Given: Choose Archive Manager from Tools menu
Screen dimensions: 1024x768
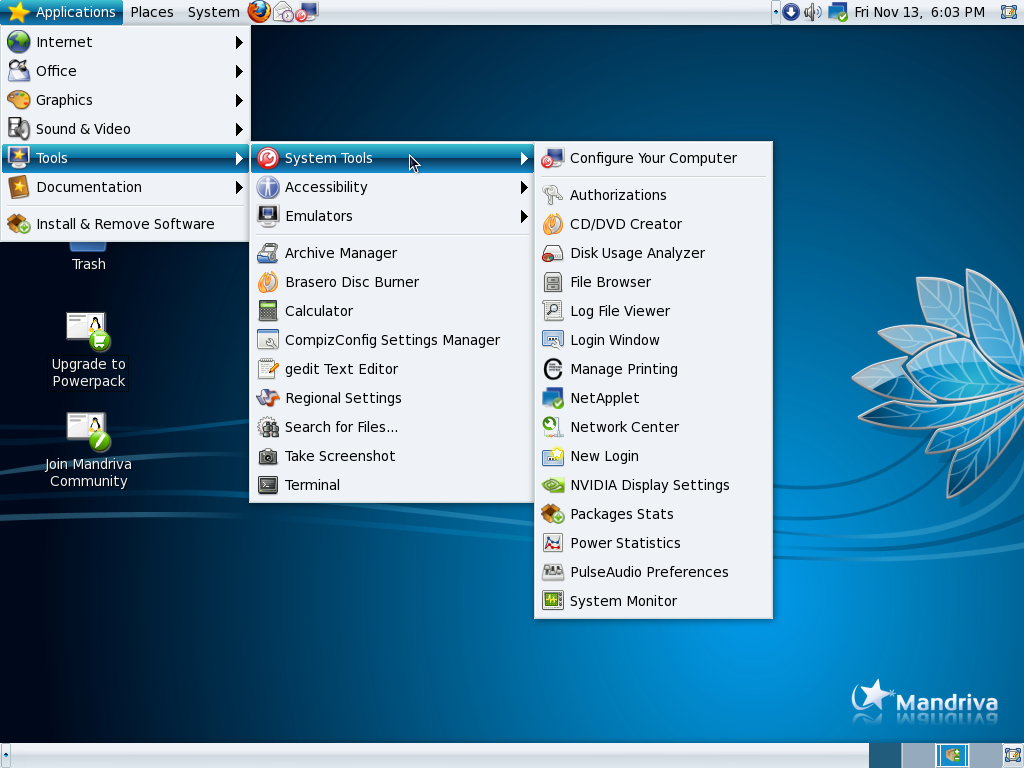Looking at the screenshot, I should (x=392, y=253).
